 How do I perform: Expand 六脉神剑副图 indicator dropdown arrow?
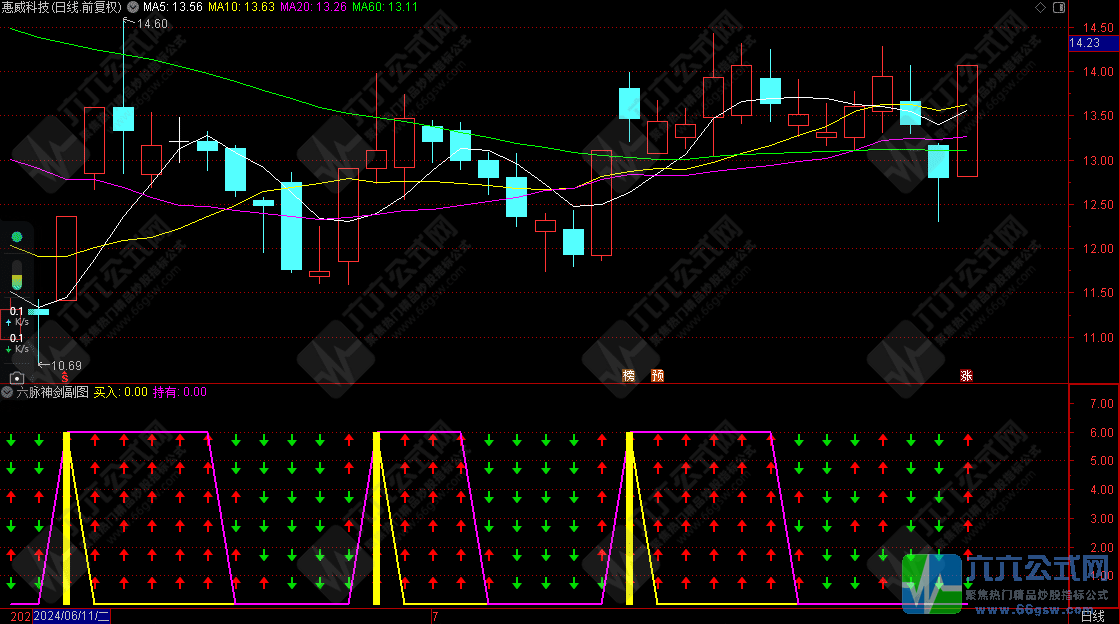(8, 392)
